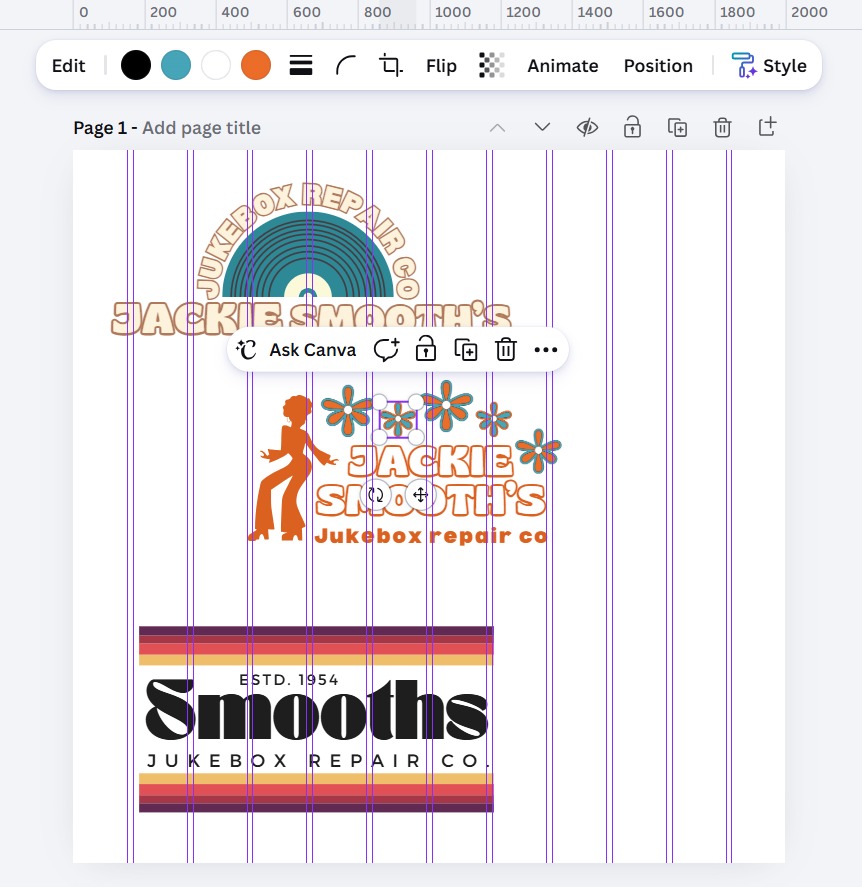The width and height of the screenshot is (862, 887).
Task: Select the large flower left of selection
Action: [x=347, y=410]
